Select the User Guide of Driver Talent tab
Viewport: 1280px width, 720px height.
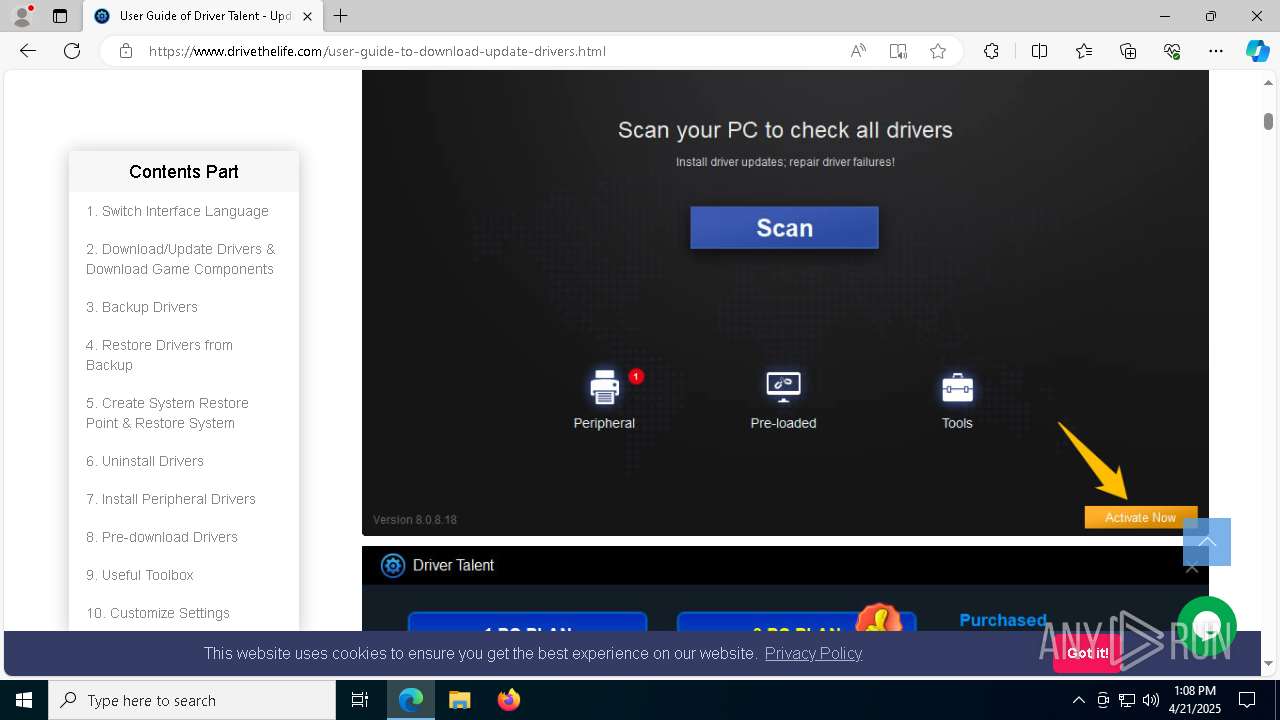pyautogui.click(x=203, y=16)
